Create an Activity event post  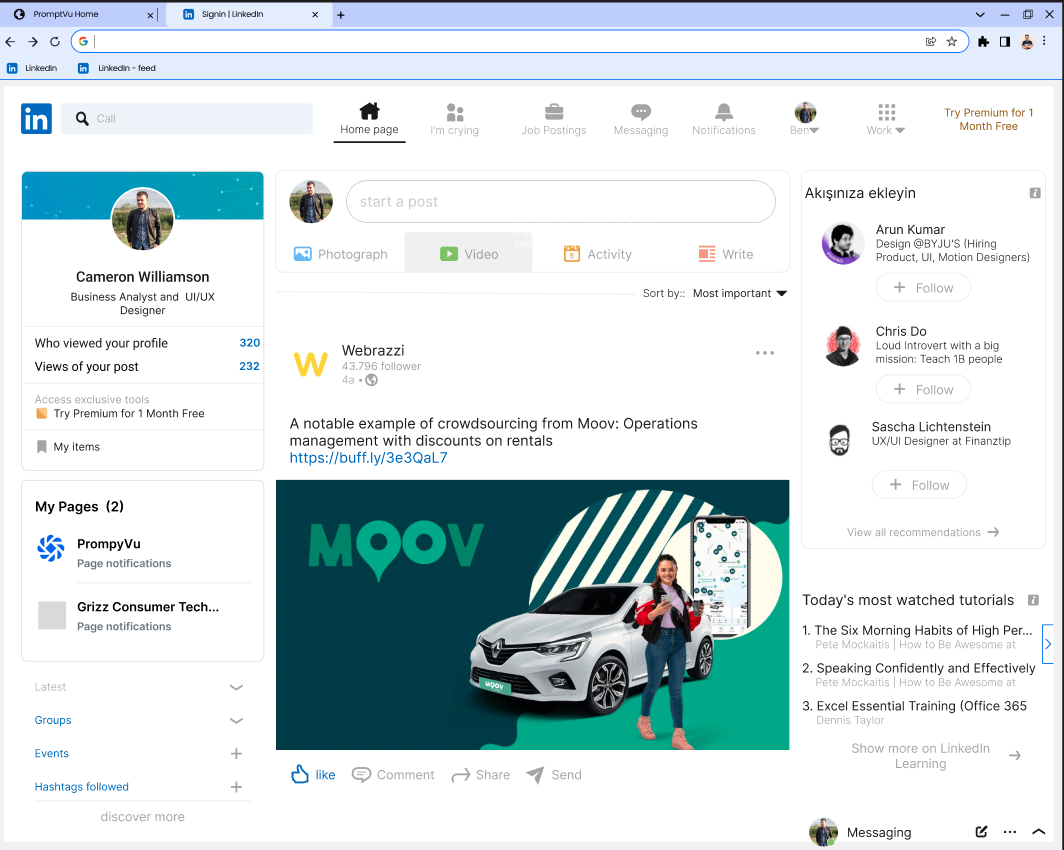[598, 254]
